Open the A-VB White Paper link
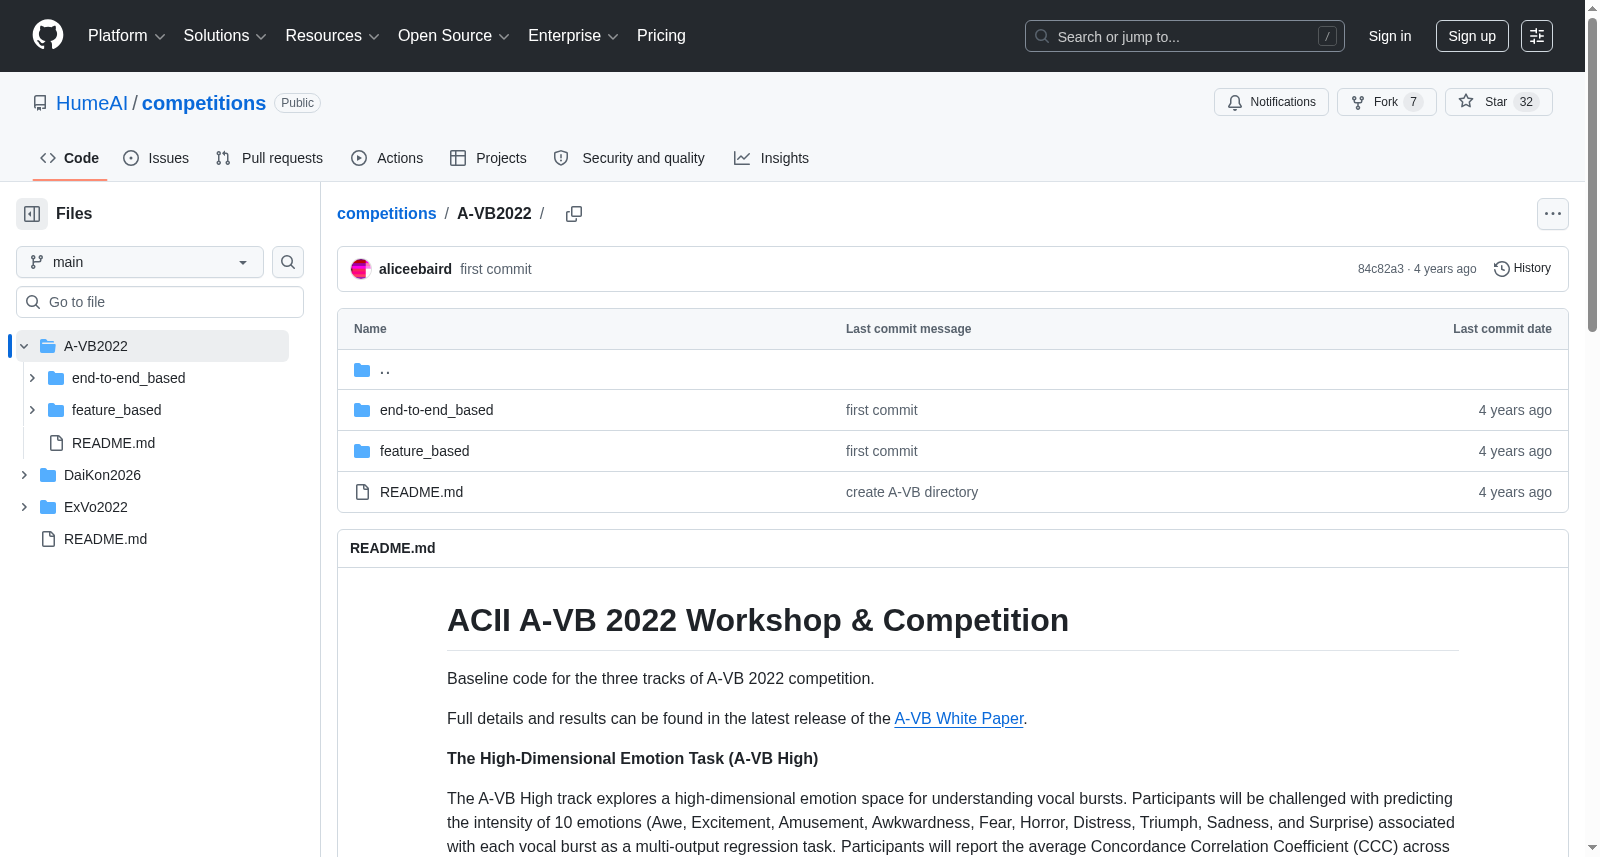The image size is (1600, 857). 959,719
